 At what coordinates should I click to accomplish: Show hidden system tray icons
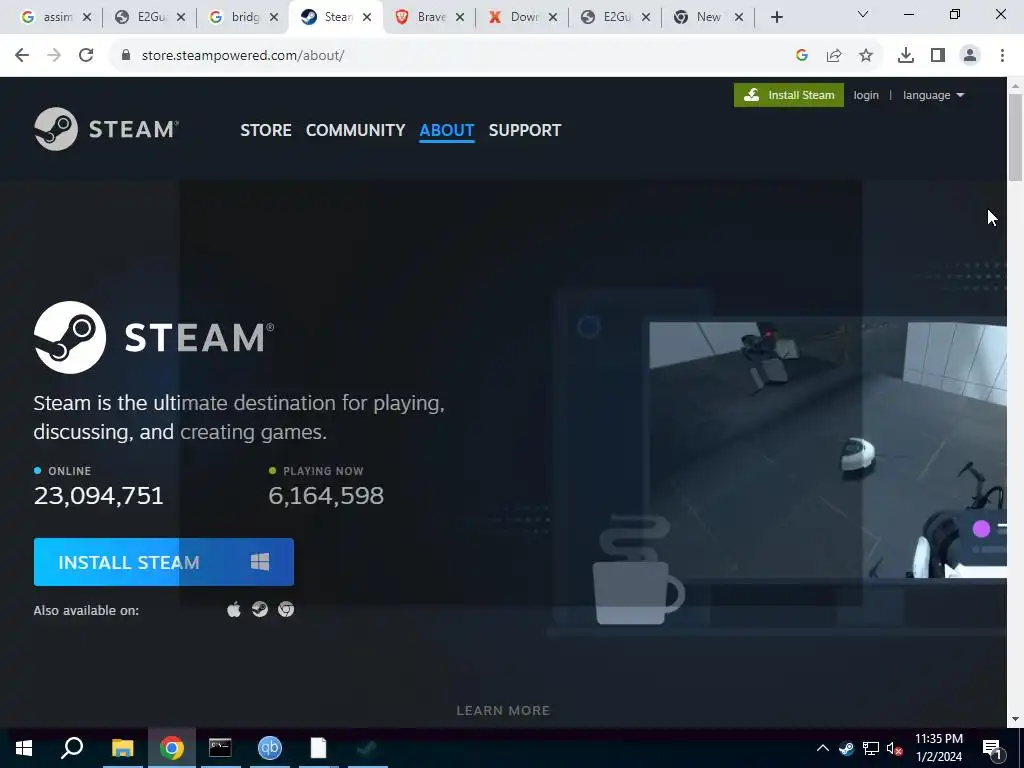[x=823, y=748]
